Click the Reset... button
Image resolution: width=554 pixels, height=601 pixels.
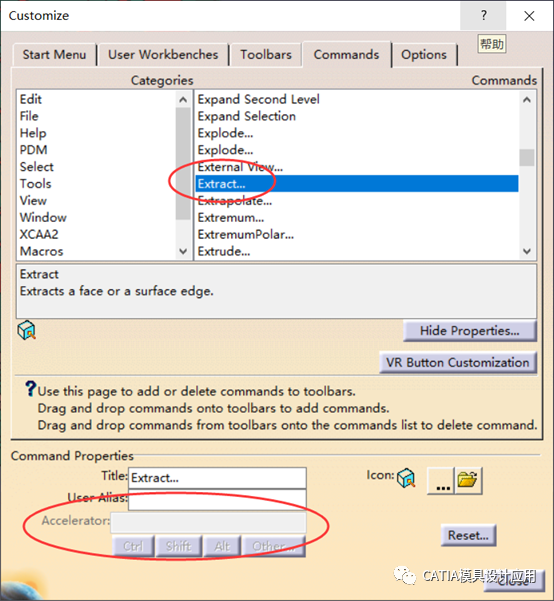click(x=469, y=535)
